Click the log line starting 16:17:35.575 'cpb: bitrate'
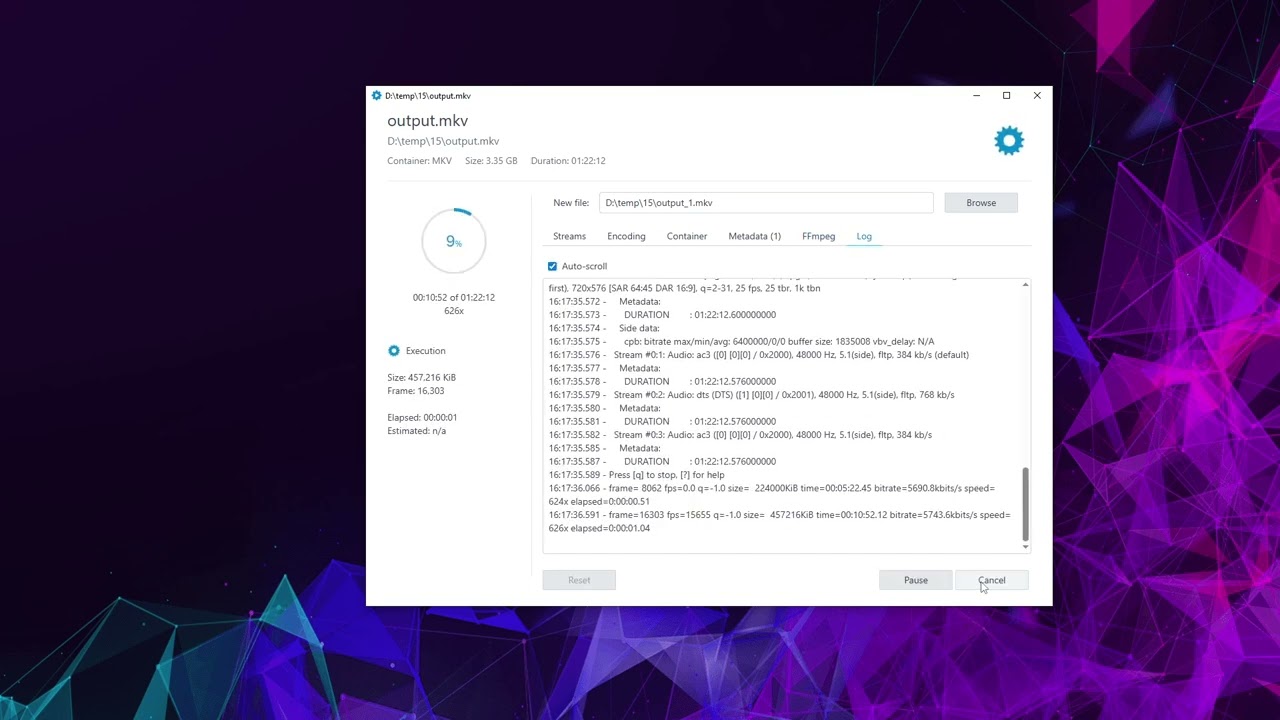 click(x=741, y=341)
